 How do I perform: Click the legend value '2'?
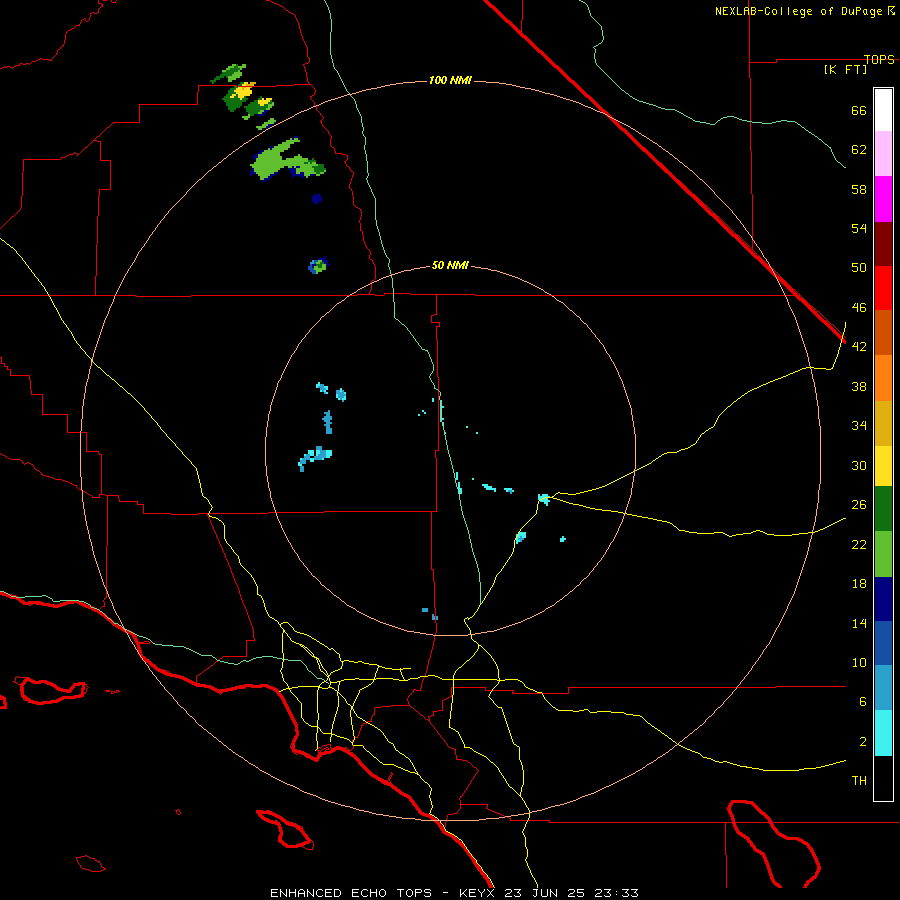(863, 742)
